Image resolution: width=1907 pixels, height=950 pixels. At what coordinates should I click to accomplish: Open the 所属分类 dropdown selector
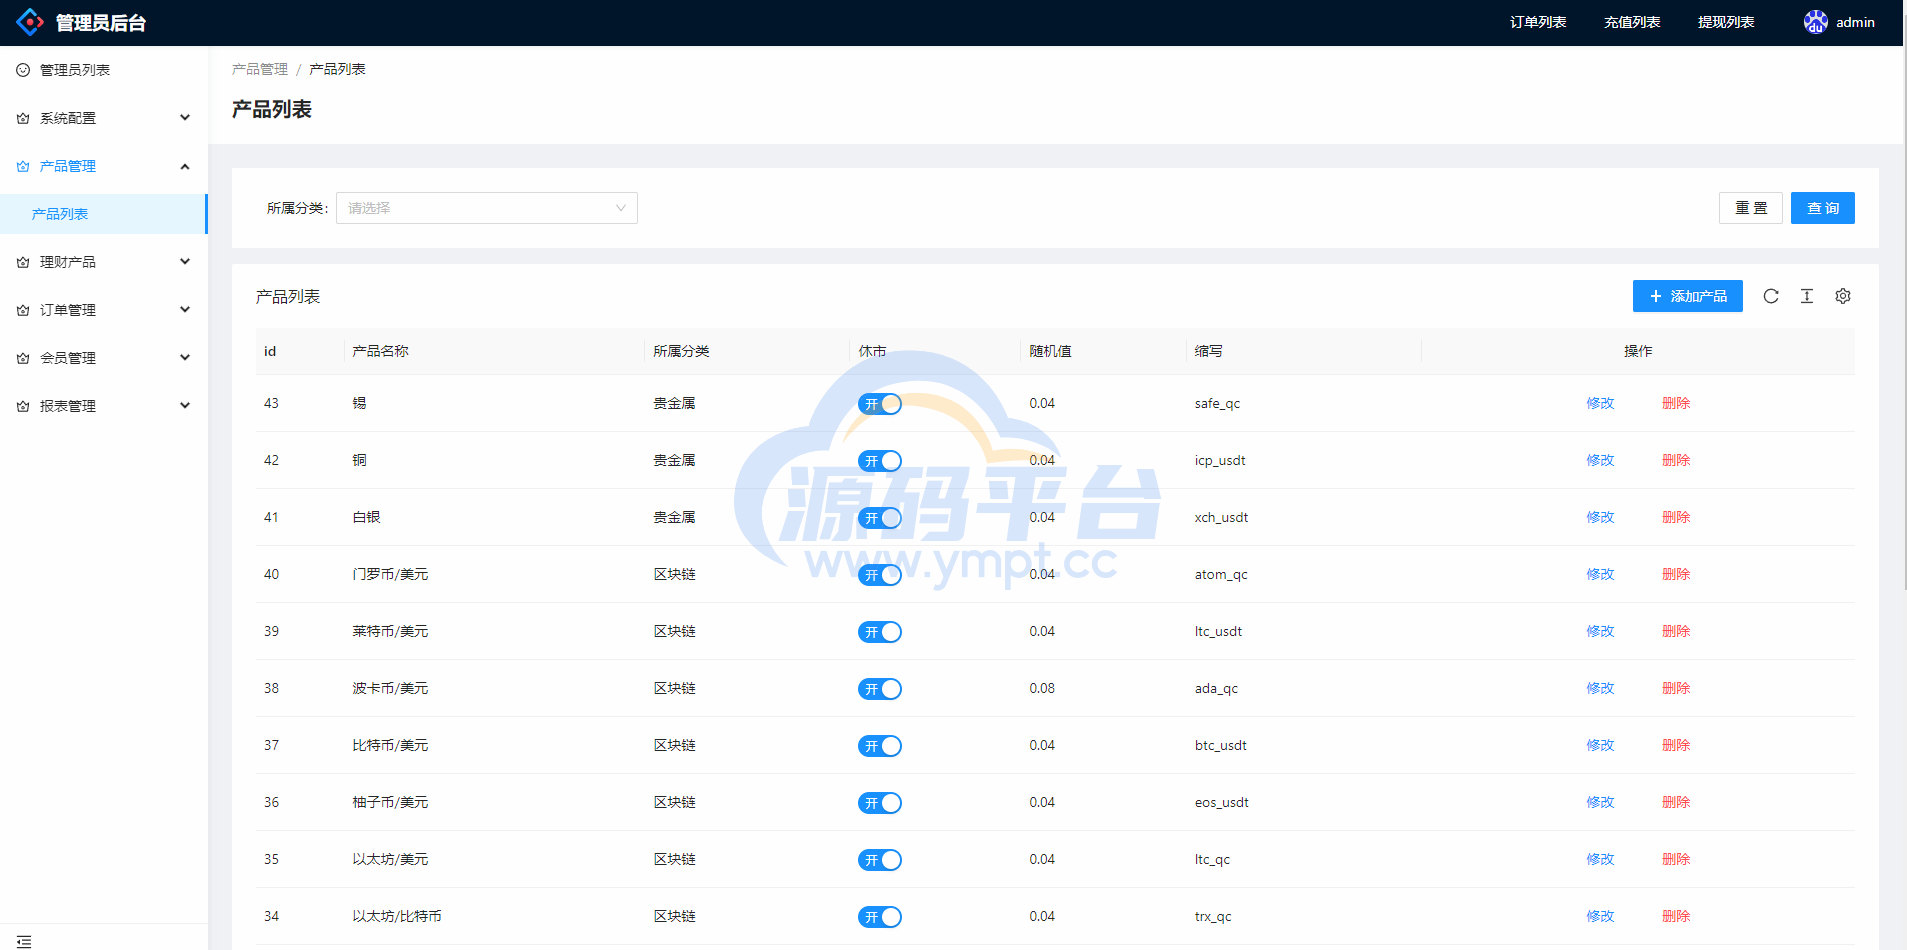tap(487, 208)
